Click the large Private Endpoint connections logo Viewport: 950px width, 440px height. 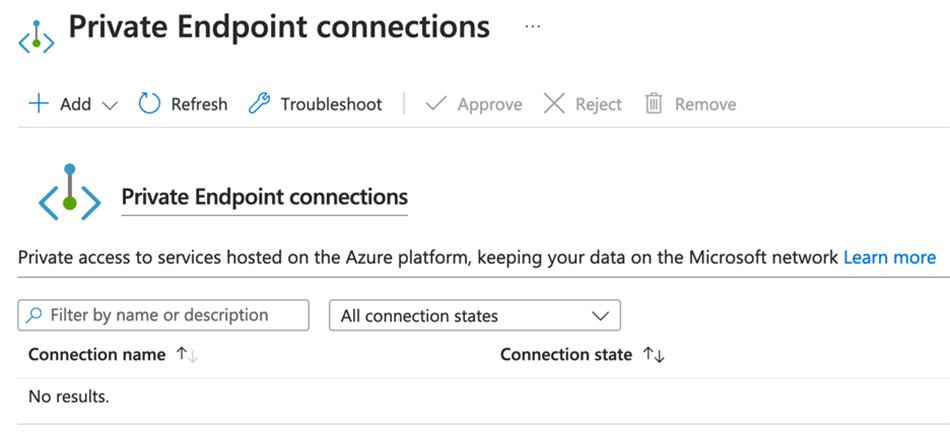click(x=69, y=193)
